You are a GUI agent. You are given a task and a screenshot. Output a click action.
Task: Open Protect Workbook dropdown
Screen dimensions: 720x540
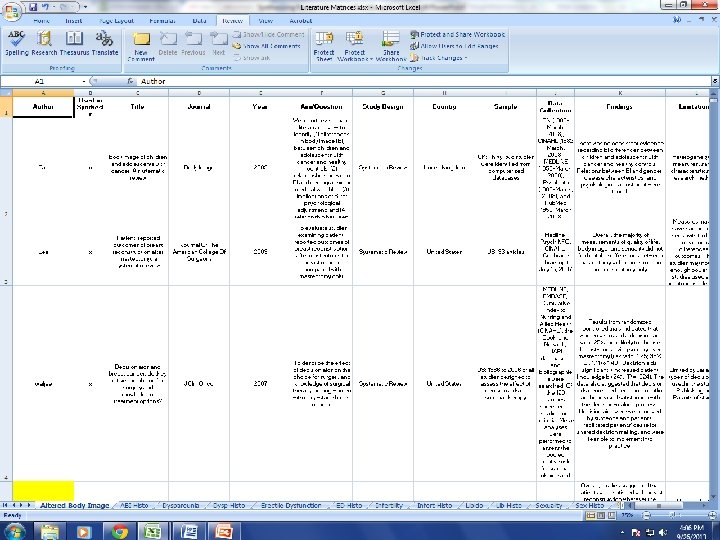(x=354, y=46)
